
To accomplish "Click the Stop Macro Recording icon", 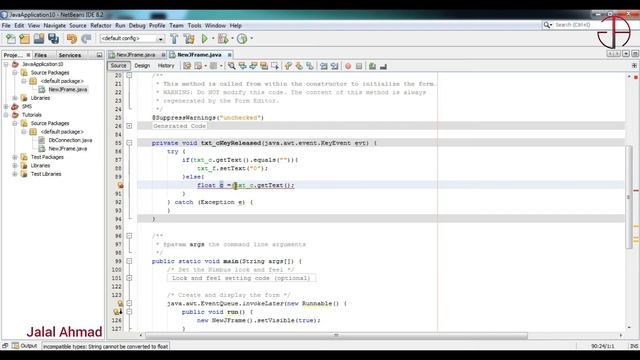I will (359, 66).
